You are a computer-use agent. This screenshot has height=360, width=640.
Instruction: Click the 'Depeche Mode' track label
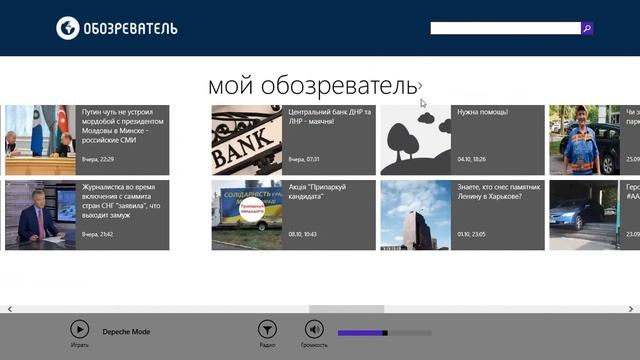click(x=126, y=332)
